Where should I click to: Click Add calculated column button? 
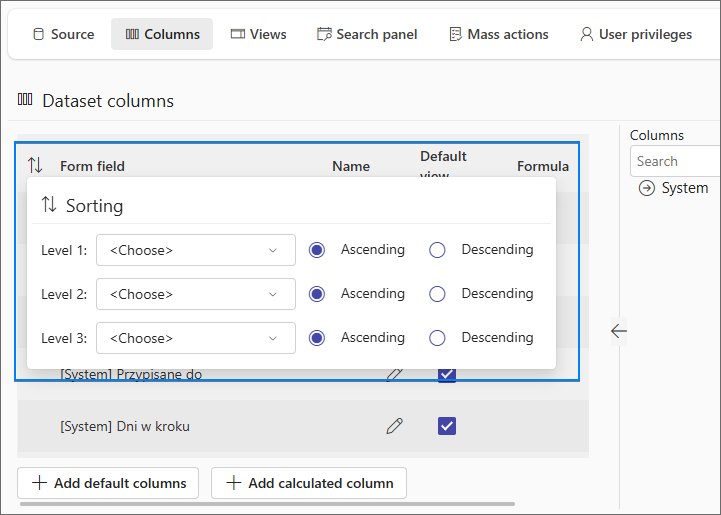coord(309,483)
